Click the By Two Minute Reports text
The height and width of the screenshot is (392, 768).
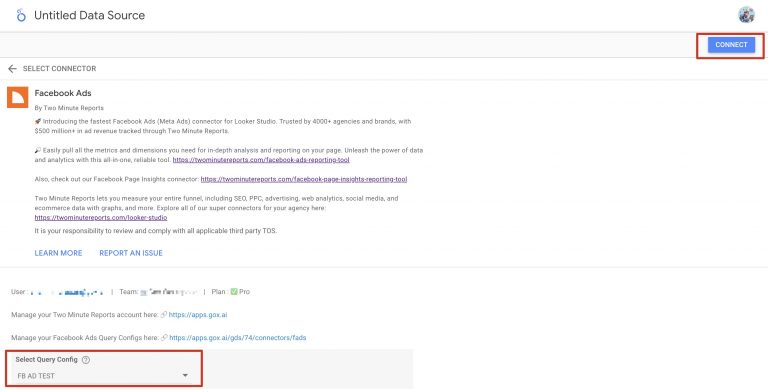tap(69, 108)
